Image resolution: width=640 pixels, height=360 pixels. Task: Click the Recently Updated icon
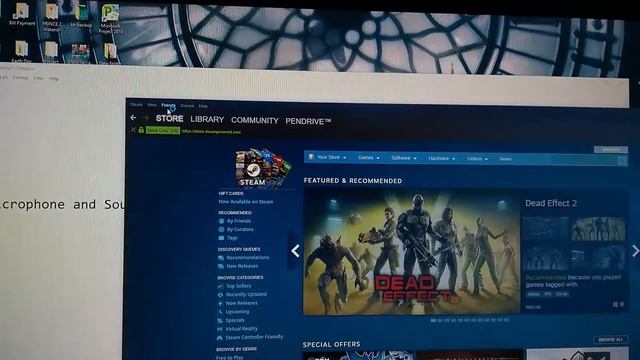point(220,294)
